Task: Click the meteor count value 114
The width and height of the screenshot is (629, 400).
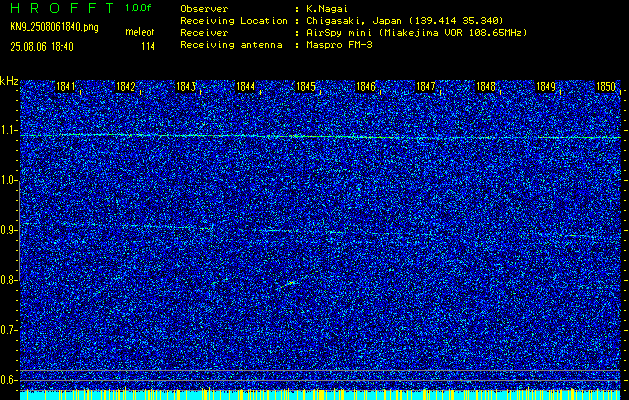Action: tap(148, 47)
